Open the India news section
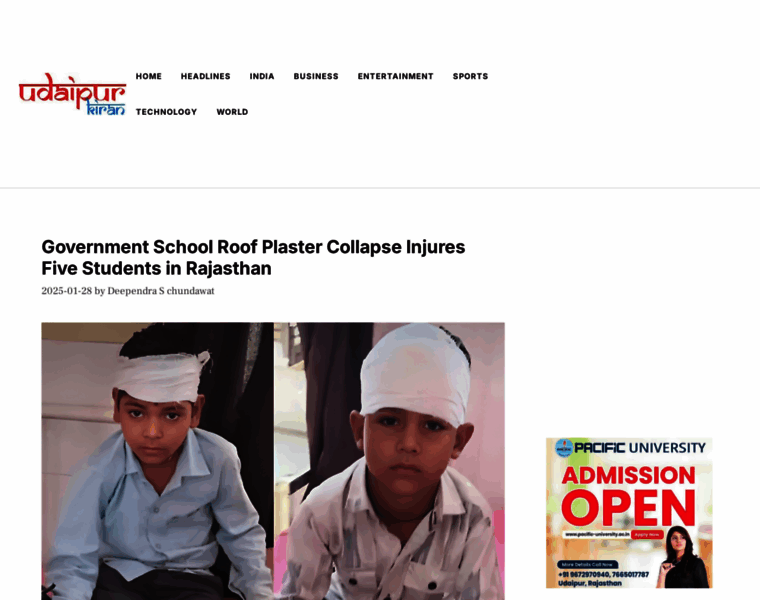The width and height of the screenshot is (760, 600). click(262, 76)
